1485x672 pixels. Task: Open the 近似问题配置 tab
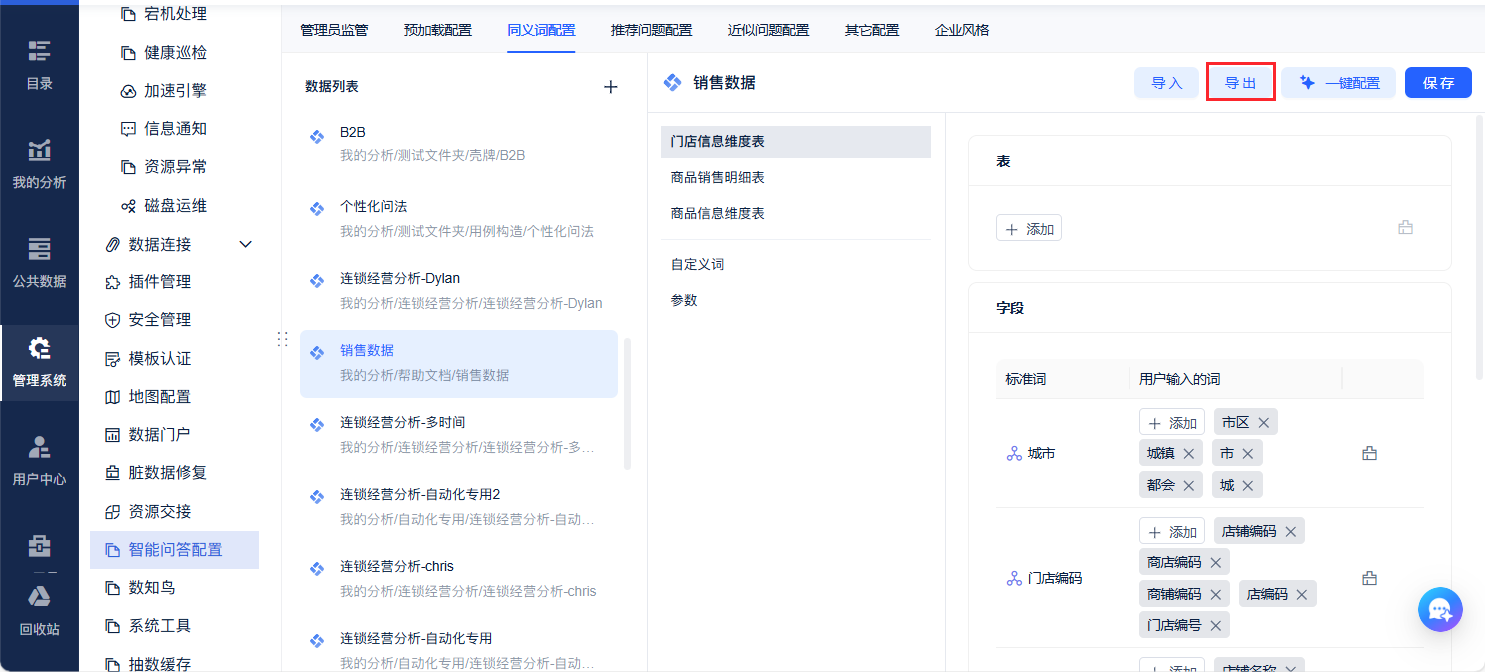click(768, 30)
